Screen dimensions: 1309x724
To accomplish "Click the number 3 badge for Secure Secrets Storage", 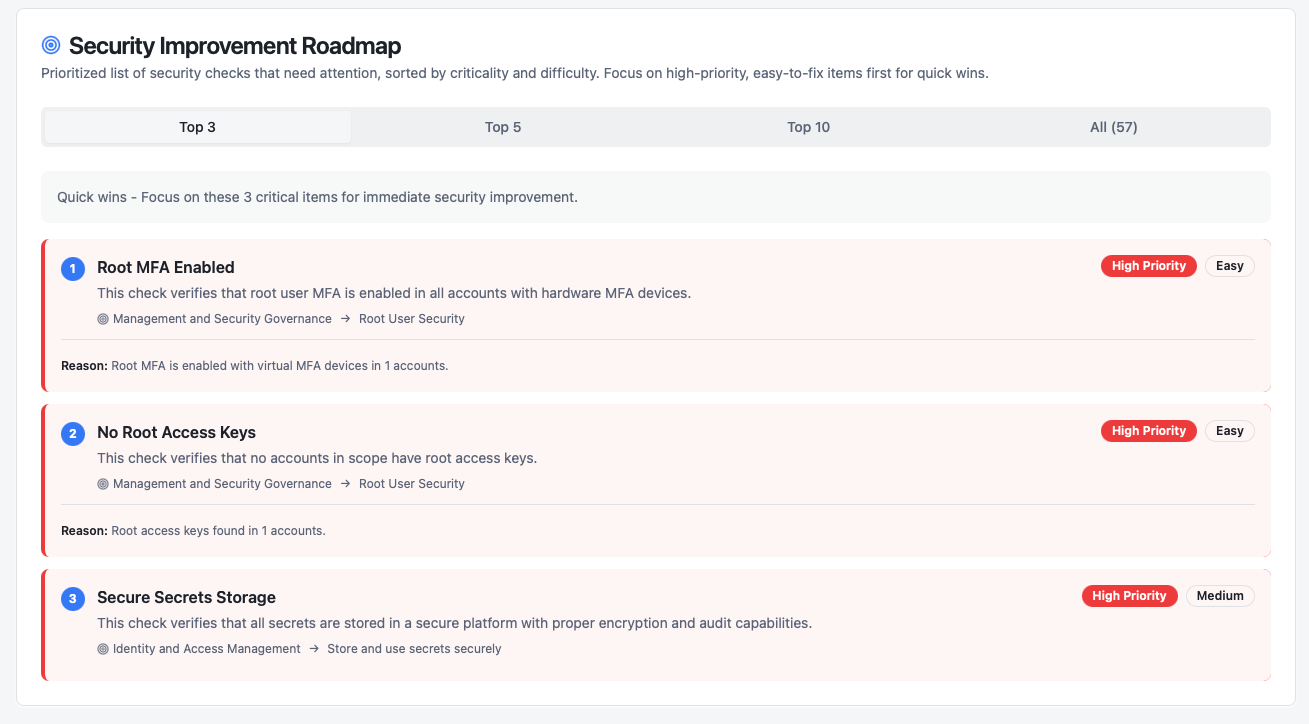I will 72,599.
